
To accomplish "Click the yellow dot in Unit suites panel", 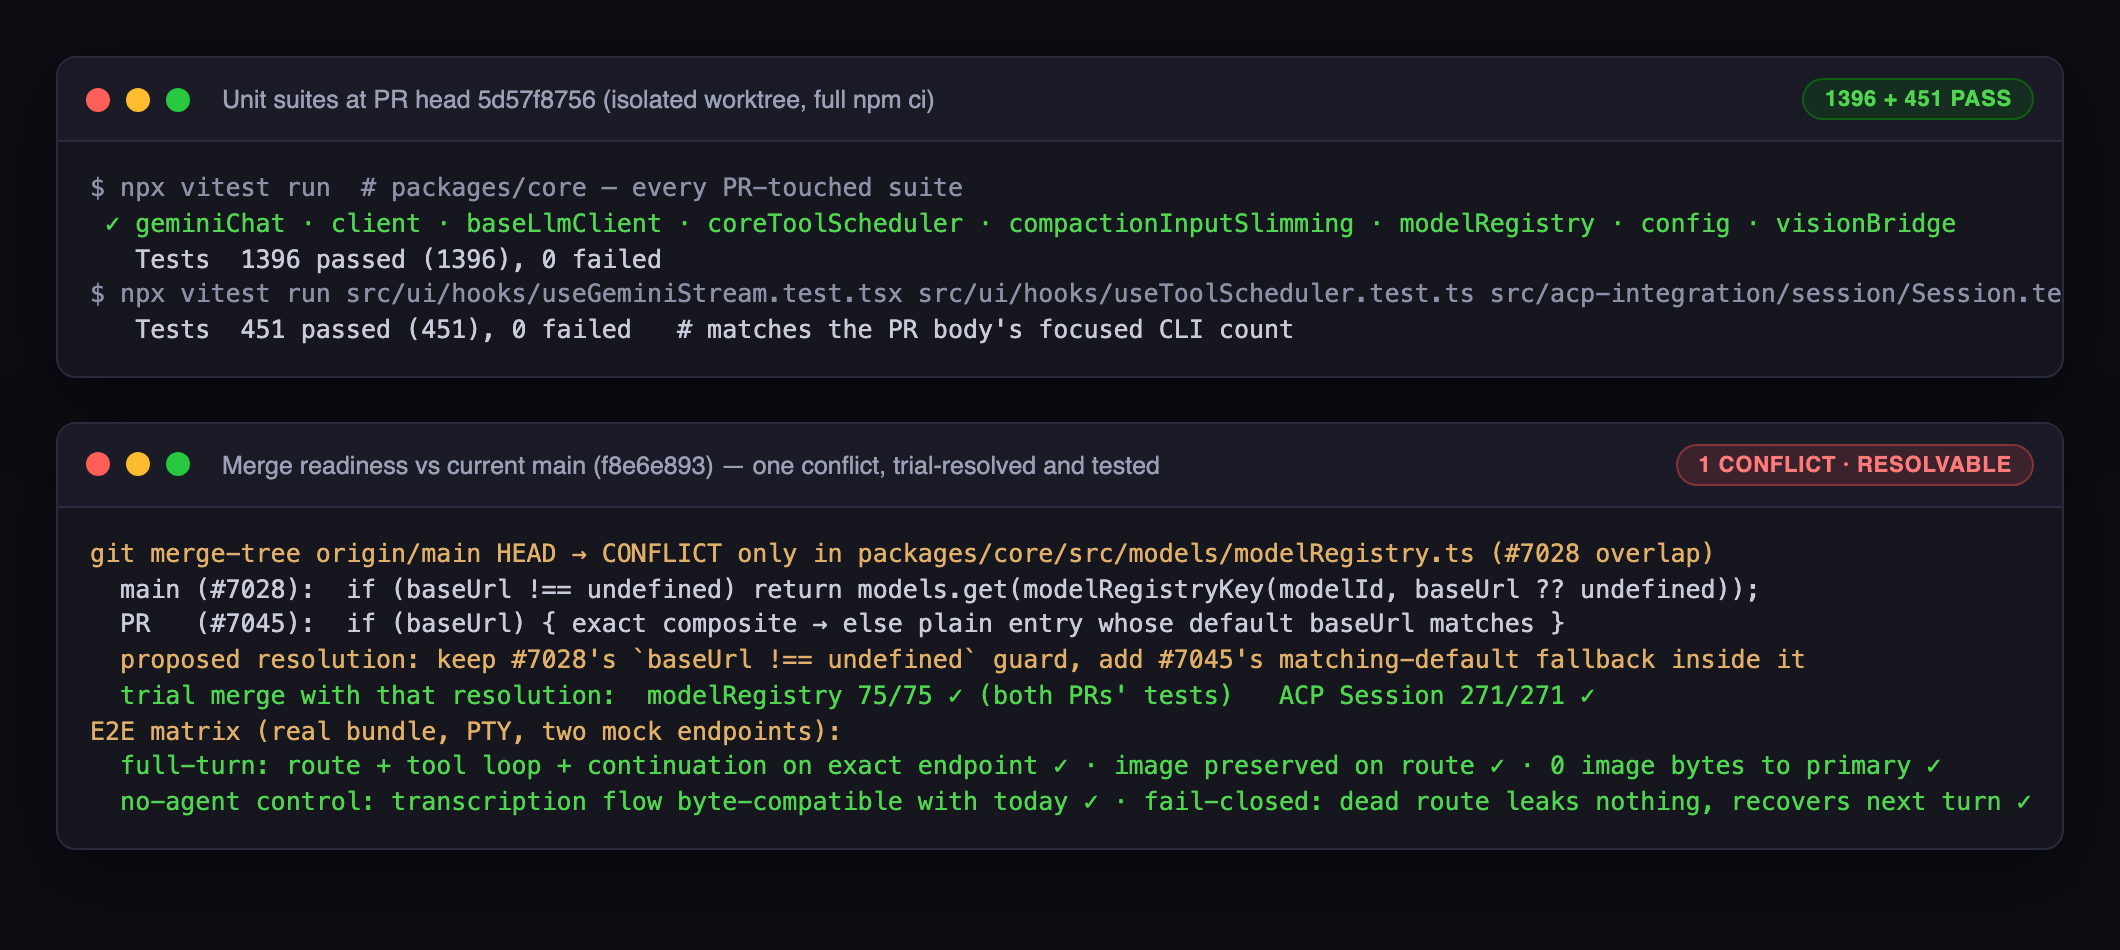I will tap(138, 100).
